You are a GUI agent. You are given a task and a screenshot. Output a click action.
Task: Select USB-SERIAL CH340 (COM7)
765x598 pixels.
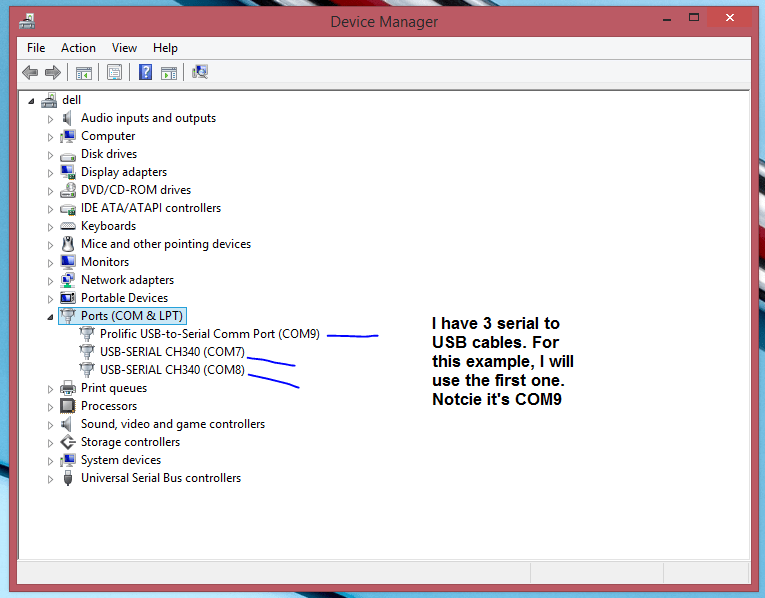[172, 352]
